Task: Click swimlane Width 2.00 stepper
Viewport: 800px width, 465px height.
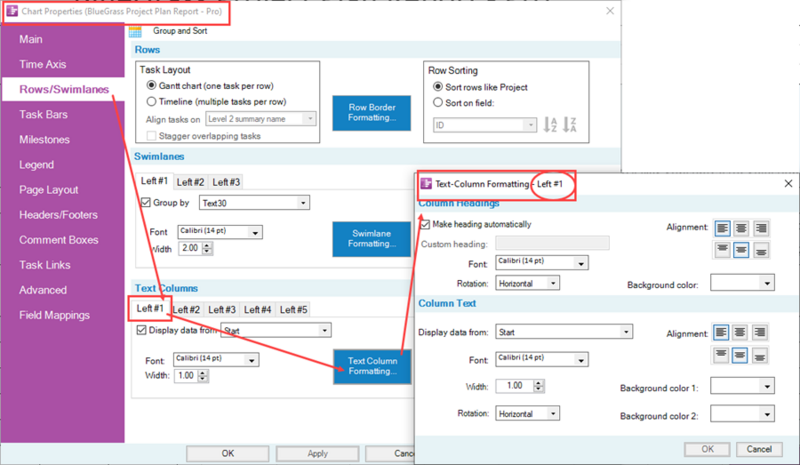Action: (x=207, y=249)
